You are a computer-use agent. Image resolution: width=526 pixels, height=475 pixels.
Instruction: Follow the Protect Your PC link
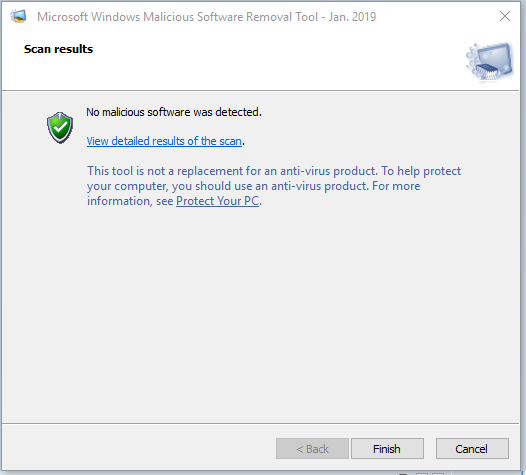[x=217, y=201]
